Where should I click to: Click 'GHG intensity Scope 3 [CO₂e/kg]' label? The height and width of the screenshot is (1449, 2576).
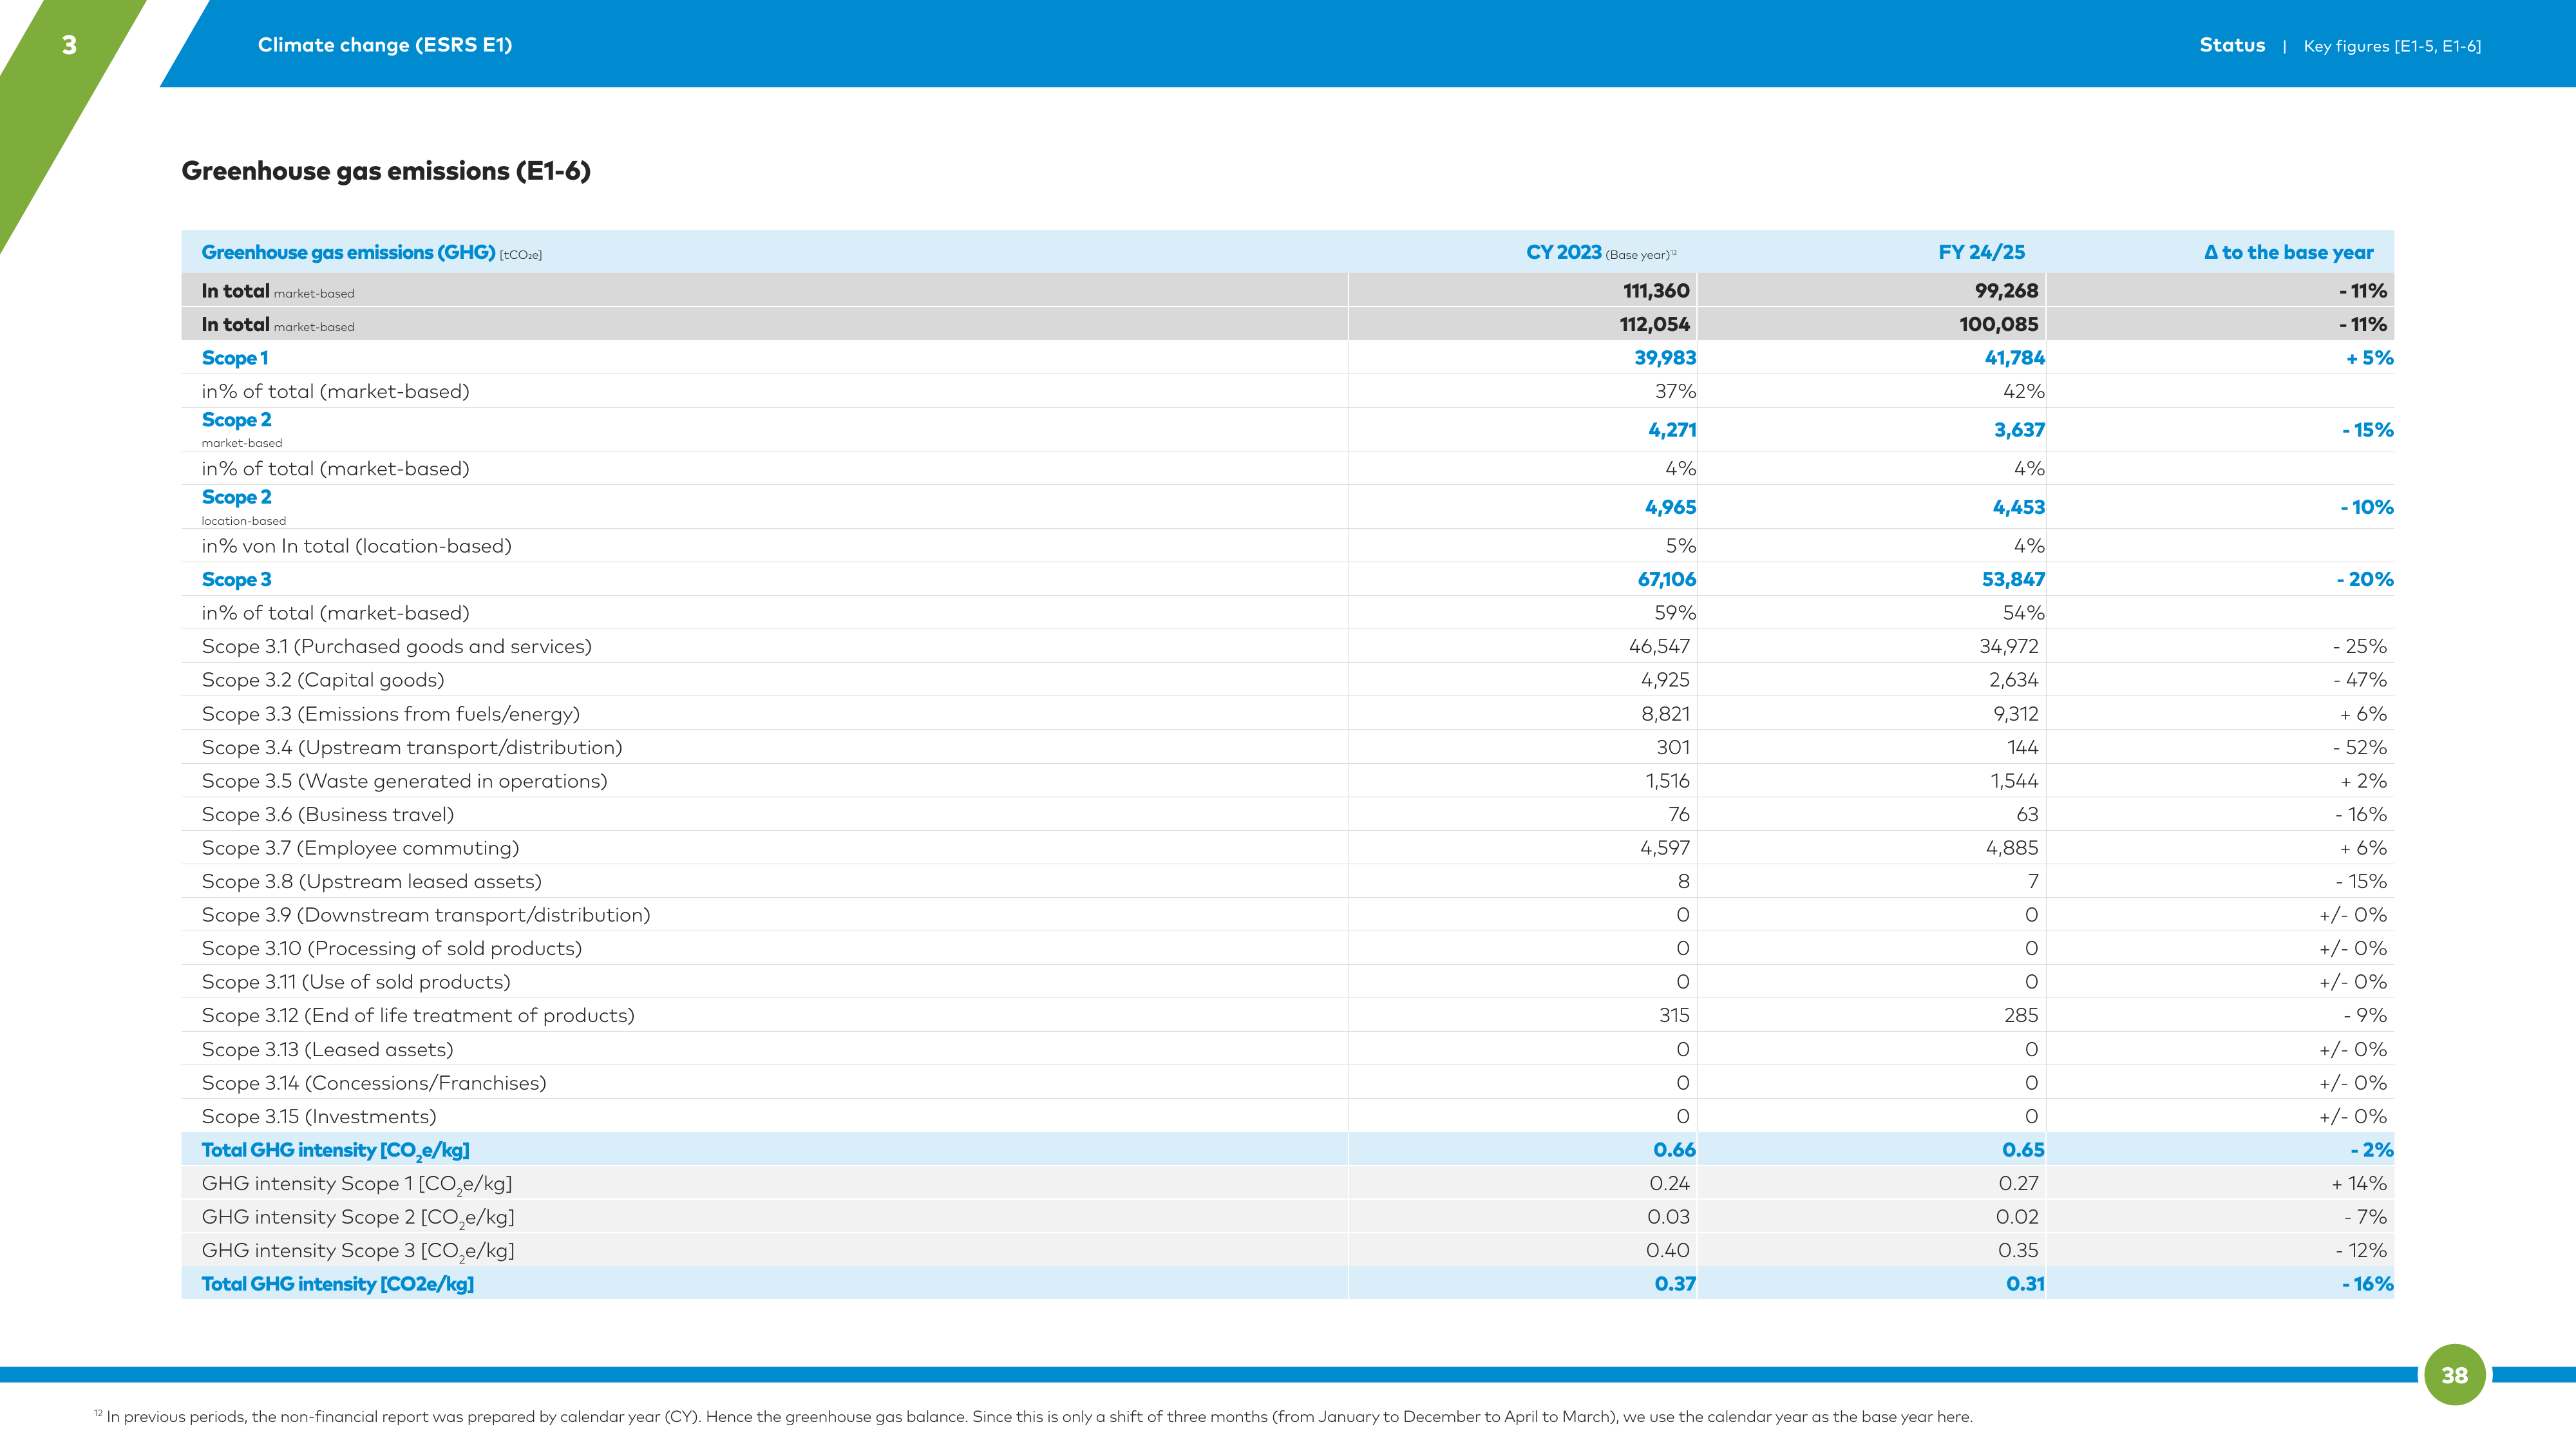(358, 1251)
